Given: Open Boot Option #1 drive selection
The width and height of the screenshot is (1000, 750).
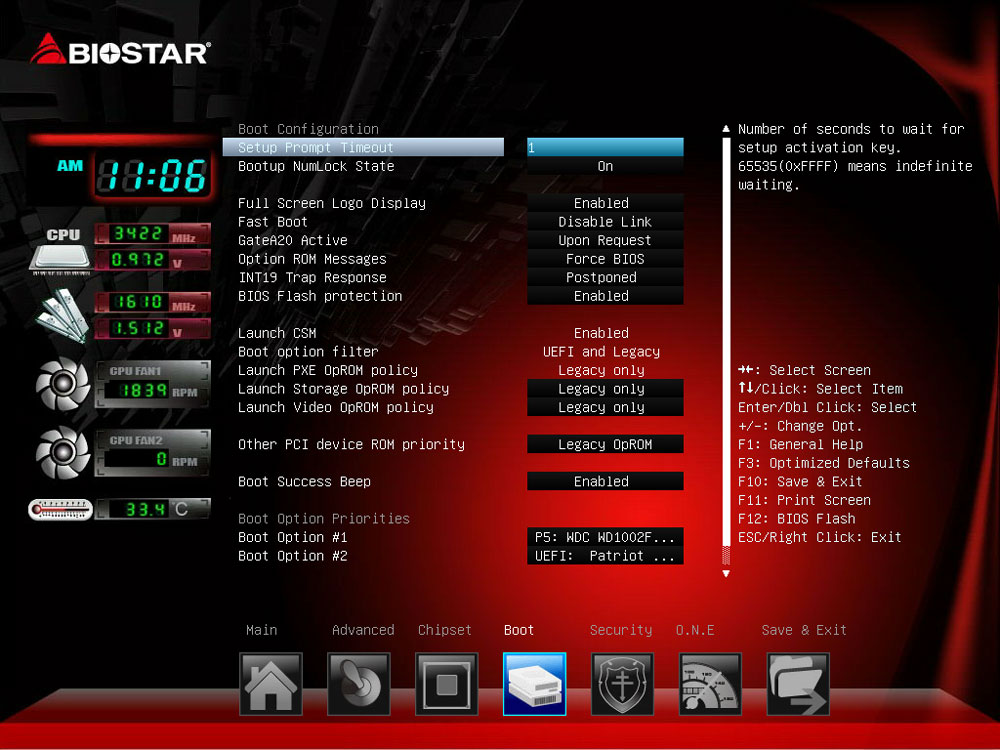Looking at the screenshot, I should coord(605,537).
